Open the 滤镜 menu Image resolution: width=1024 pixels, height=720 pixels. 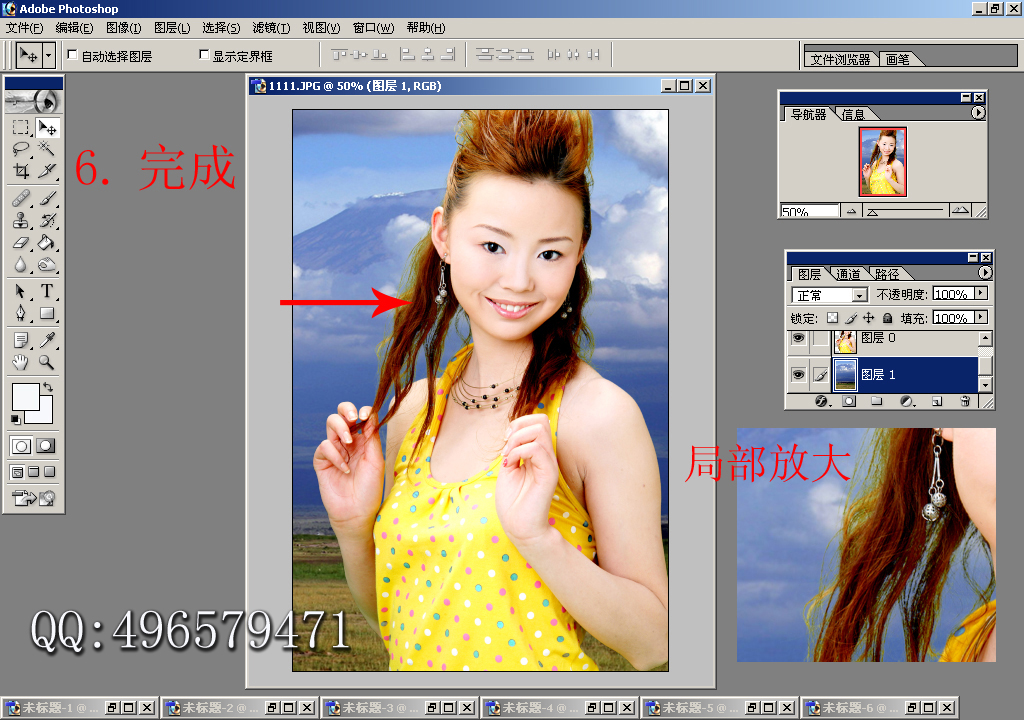click(271, 27)
